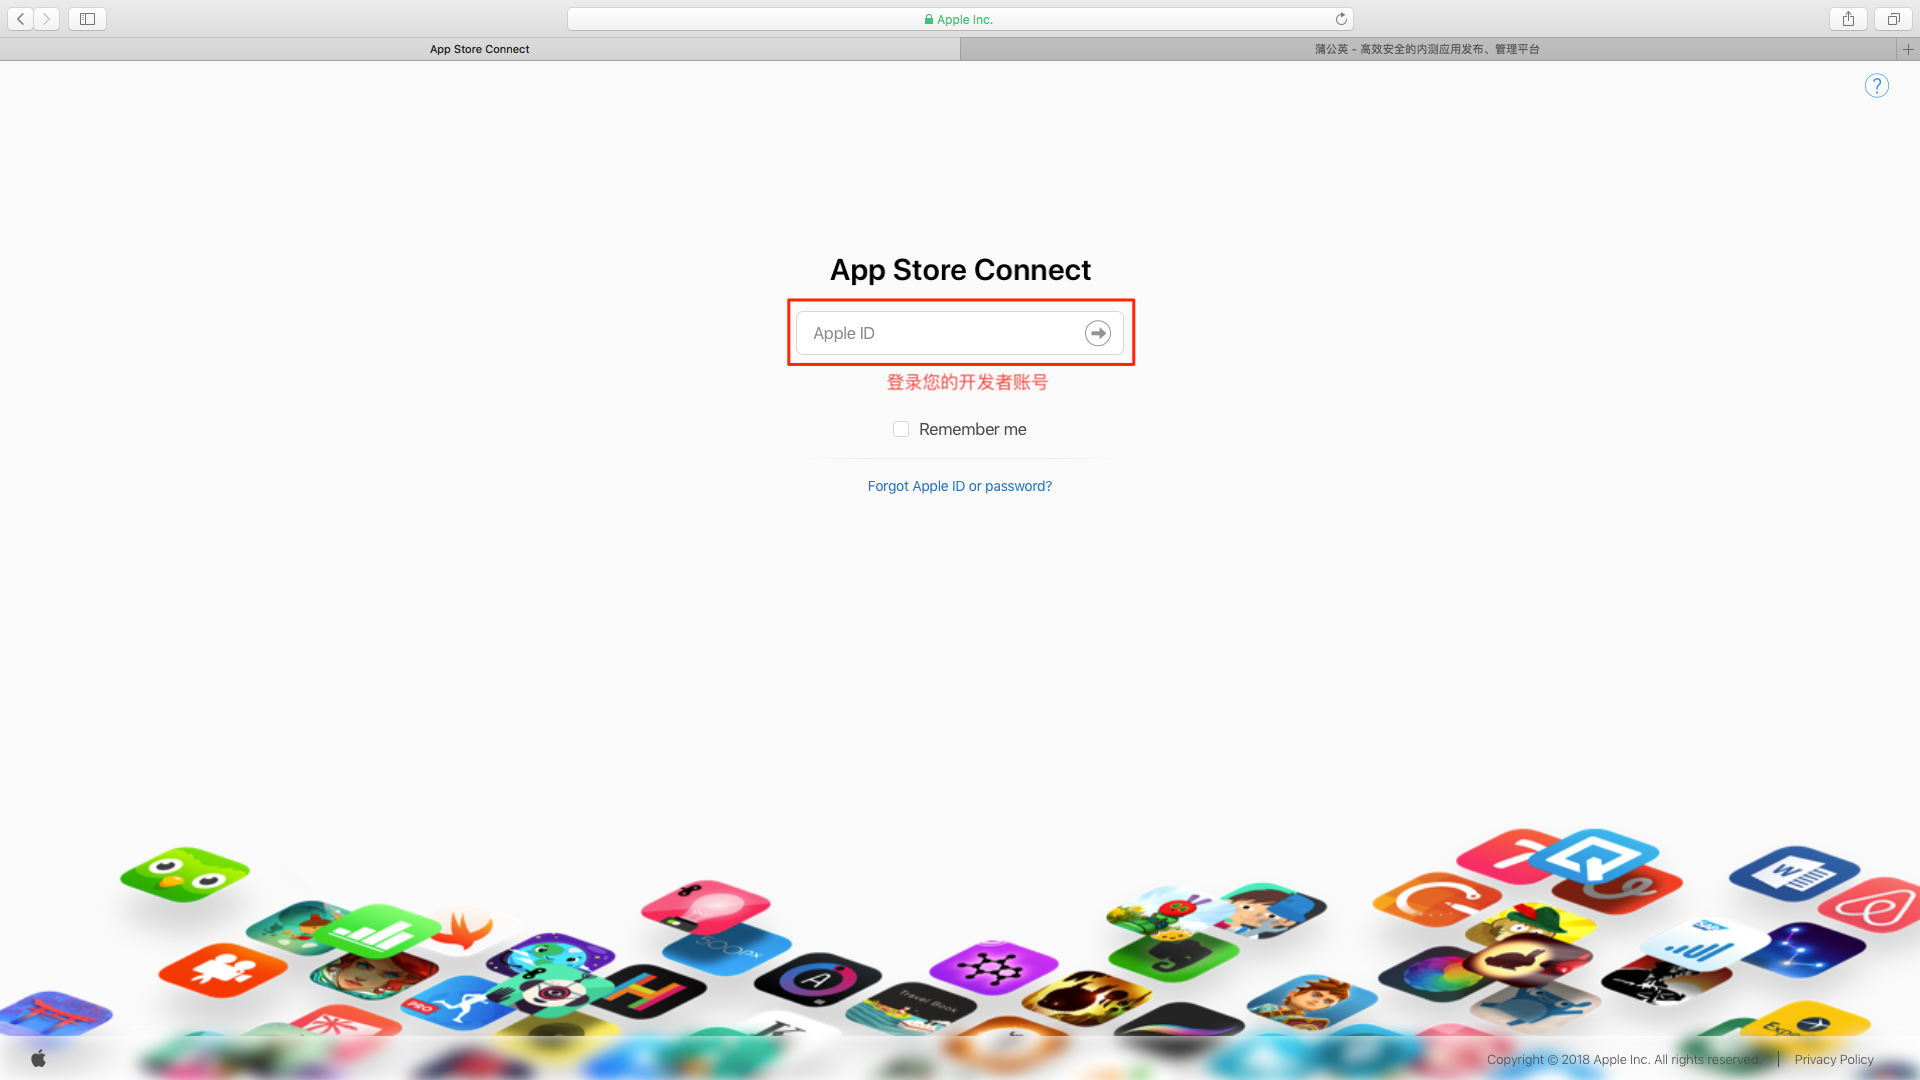Image resolution: width=1920 pixels, height=1080 pixels.
Task: Click Forgot Apple ID or password link
Action: click(960, 485)
